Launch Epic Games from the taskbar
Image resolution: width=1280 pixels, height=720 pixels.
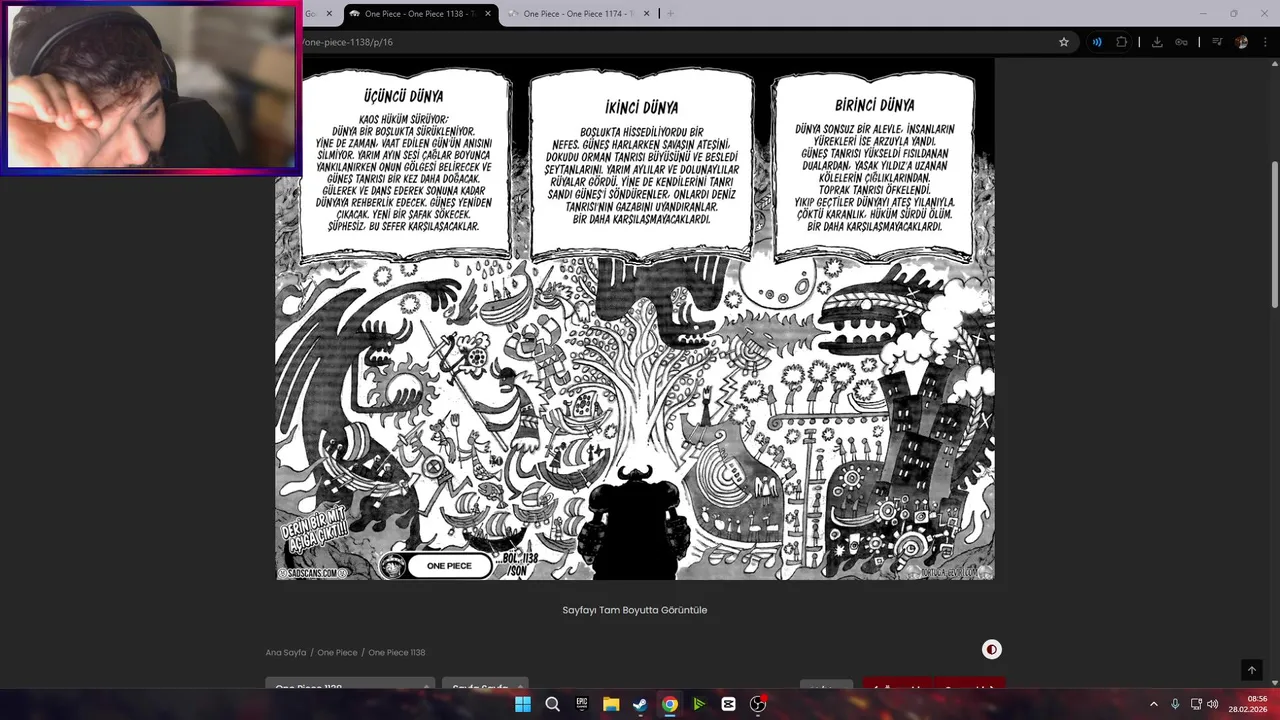[x=582, y=704]
